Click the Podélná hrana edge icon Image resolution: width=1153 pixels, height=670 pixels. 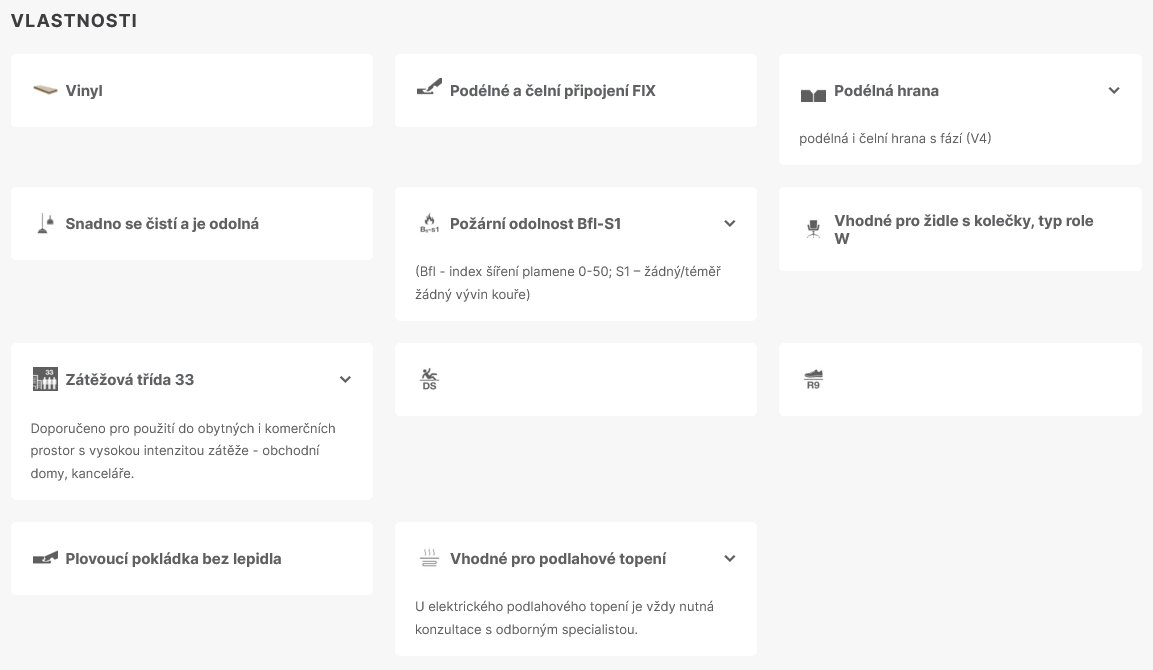pos(813,95)
